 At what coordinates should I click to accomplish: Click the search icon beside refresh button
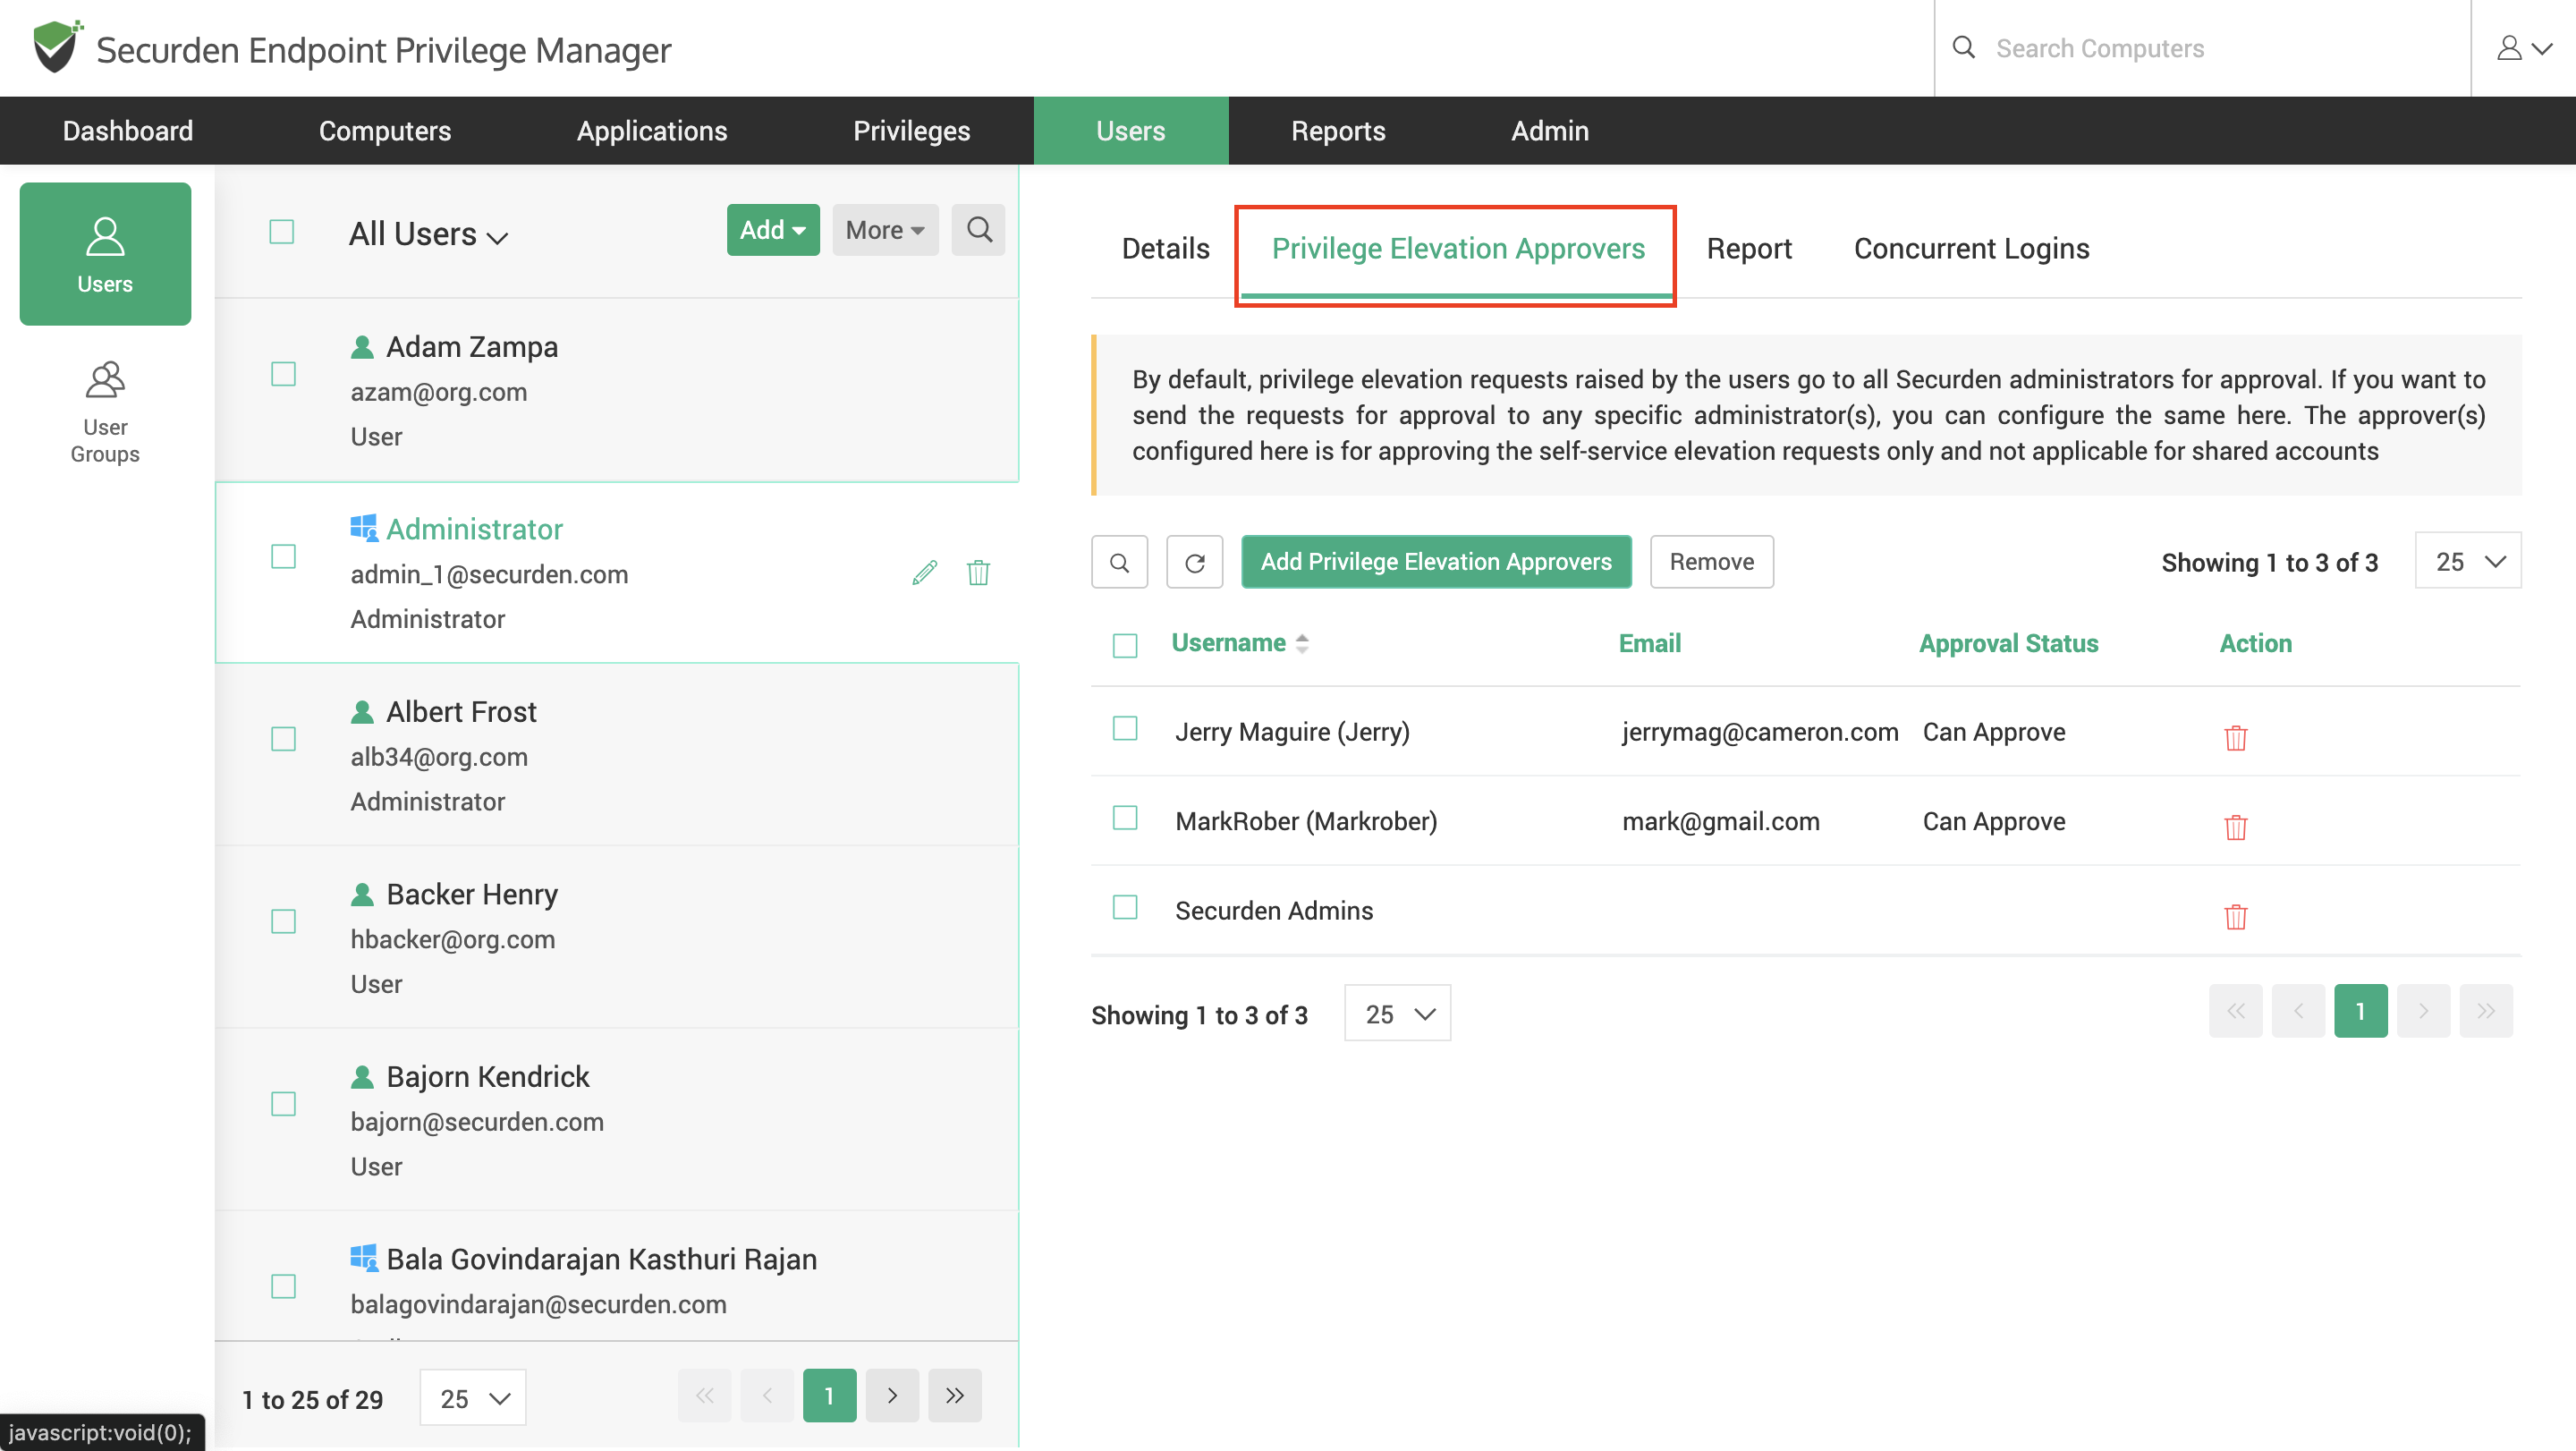tap(1119, 562)
